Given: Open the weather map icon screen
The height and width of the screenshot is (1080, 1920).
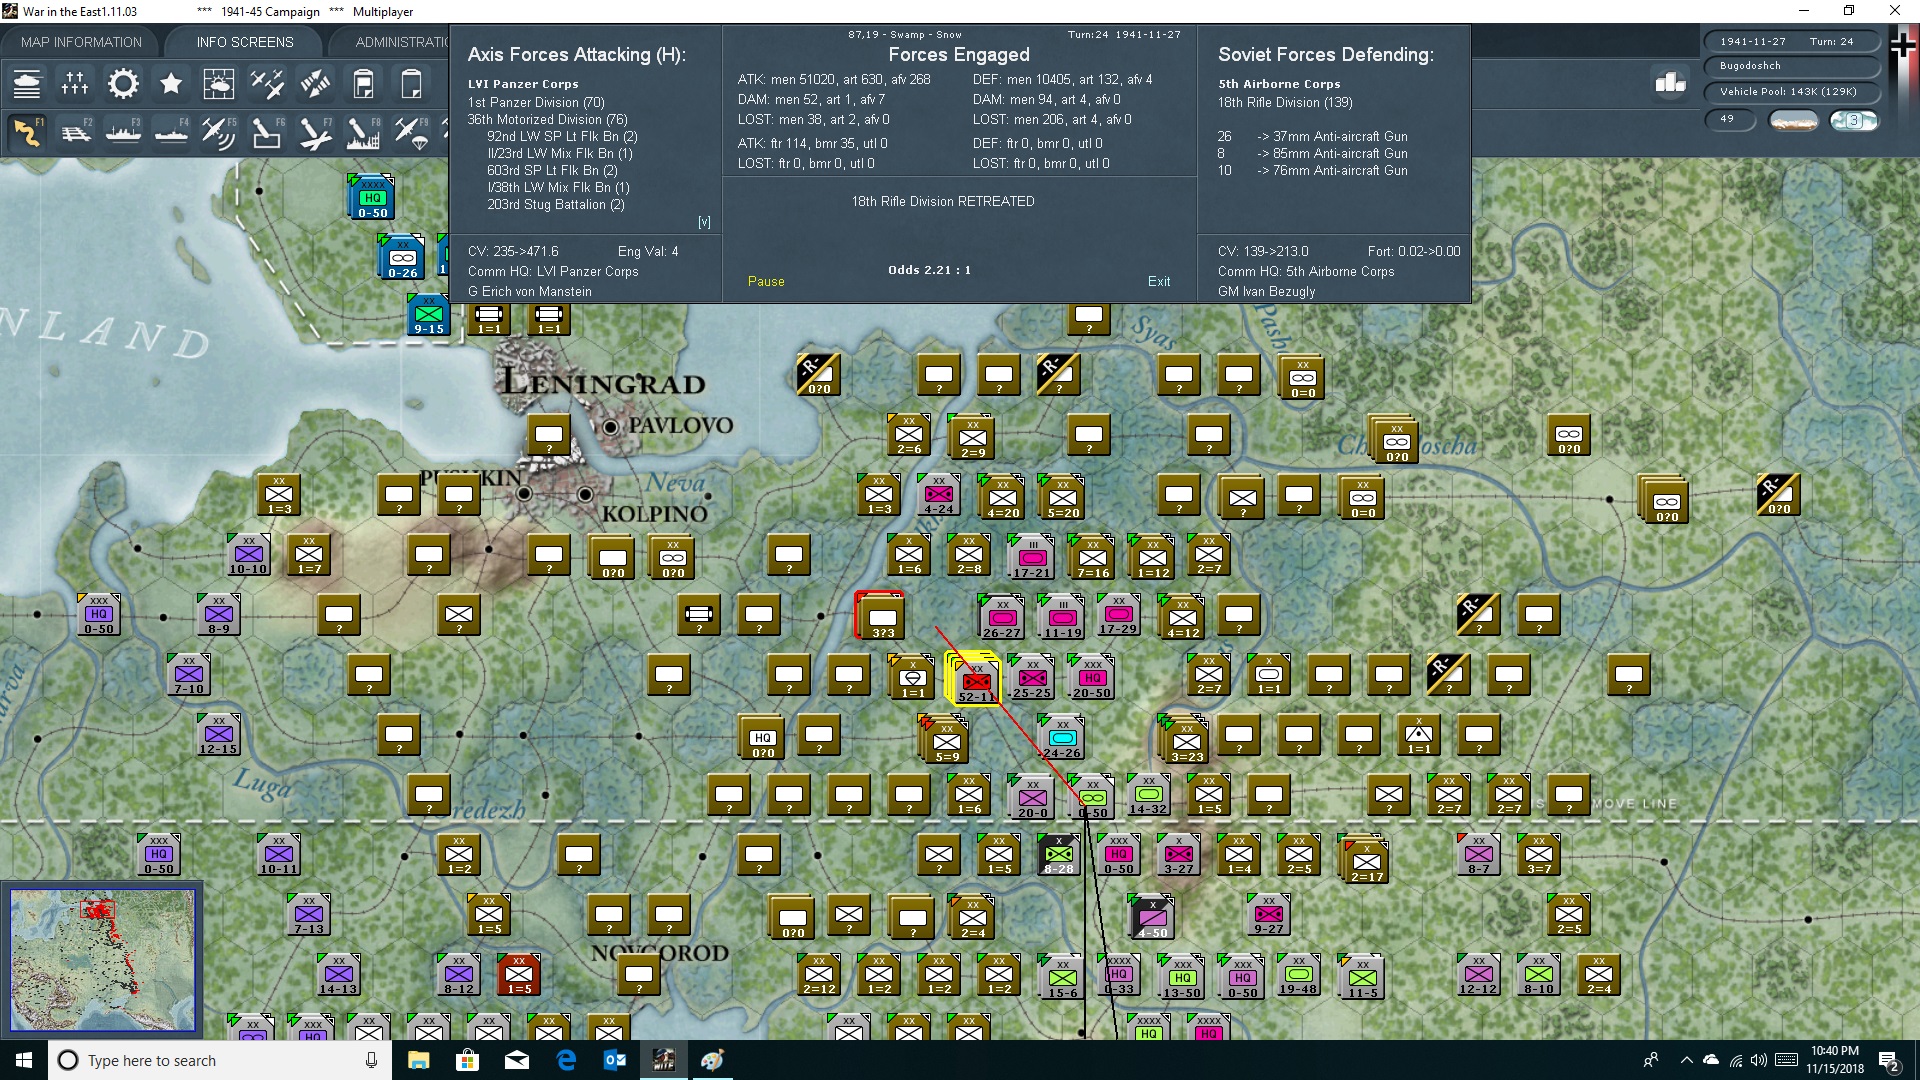Looking at the screenshot, I should click(219, 84).
